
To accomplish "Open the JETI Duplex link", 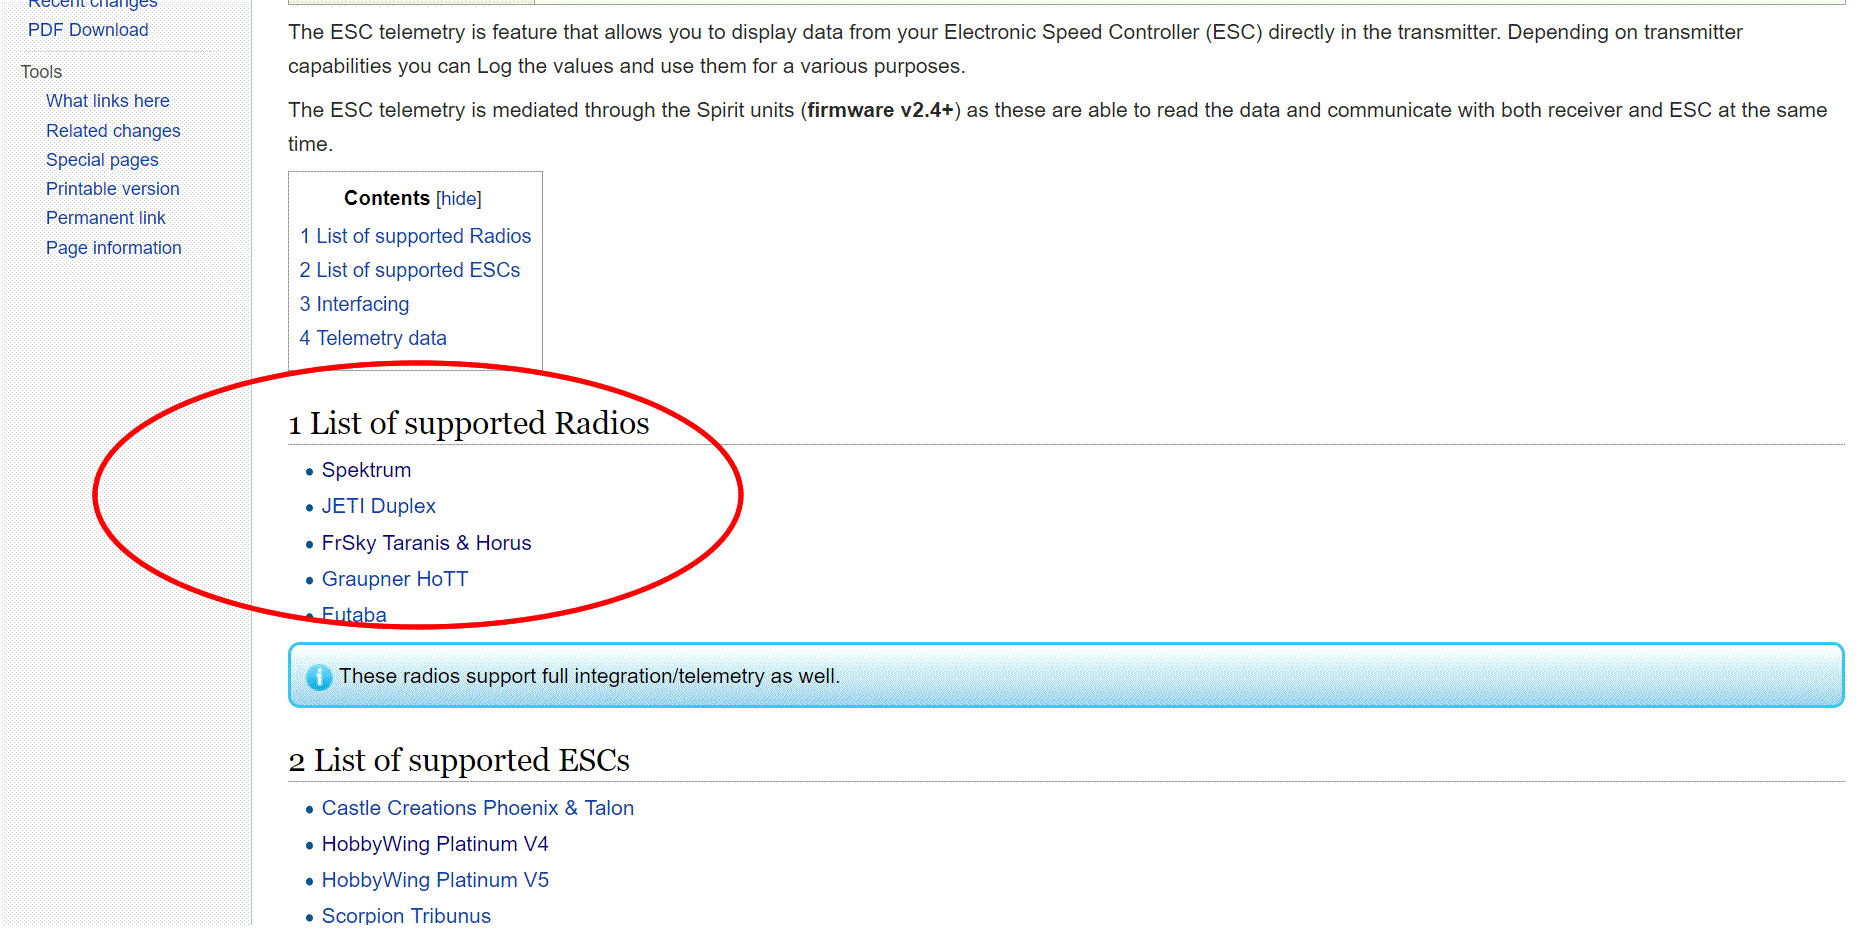I will (x=378, y=506).
